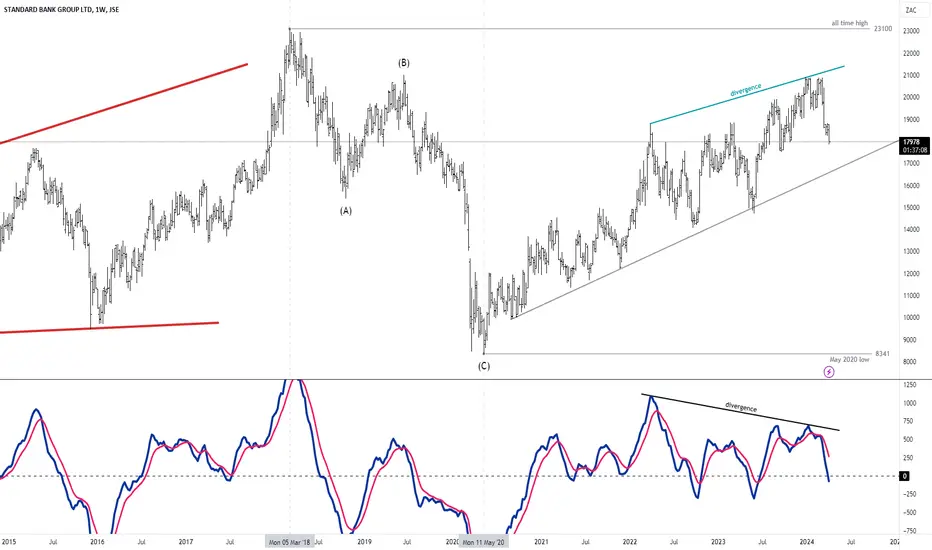Click the 'Mon 11 May '20' date marker
Image resolution: width=932 pixels, height=550 pixels.
(x=484, y=542)
